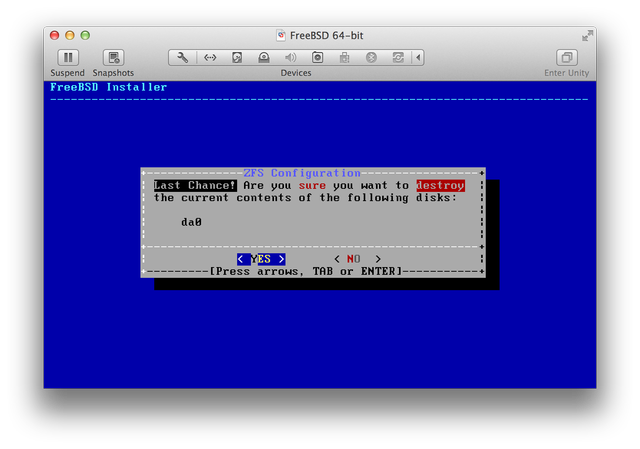Click the camera device icon
The image size is (640, 449).
pos(318,58)
